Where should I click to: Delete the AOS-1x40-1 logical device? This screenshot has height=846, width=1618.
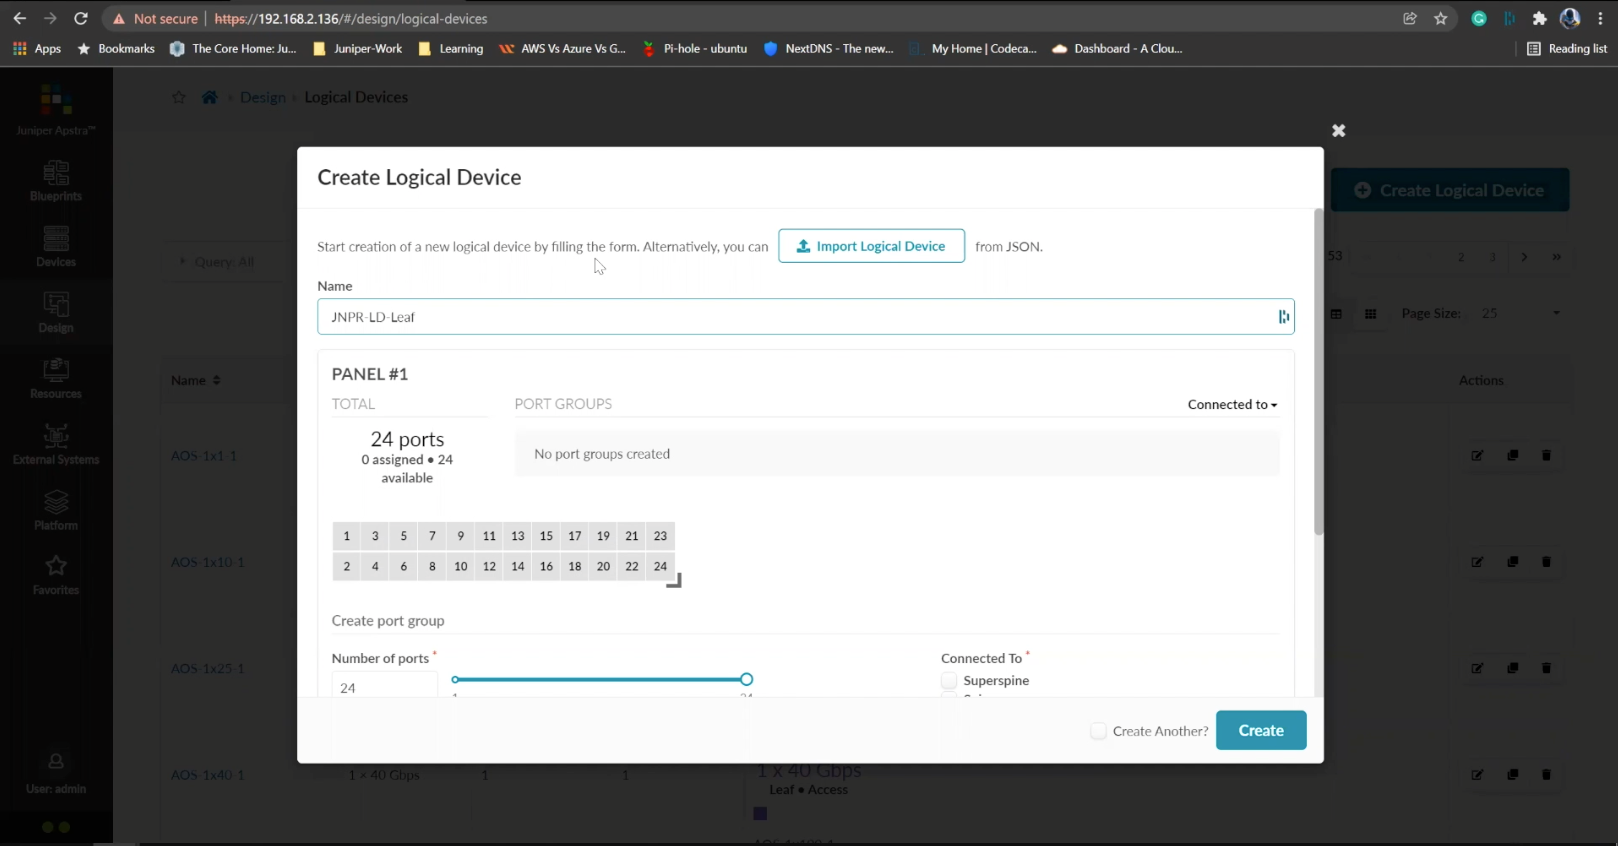(1546, 774)
